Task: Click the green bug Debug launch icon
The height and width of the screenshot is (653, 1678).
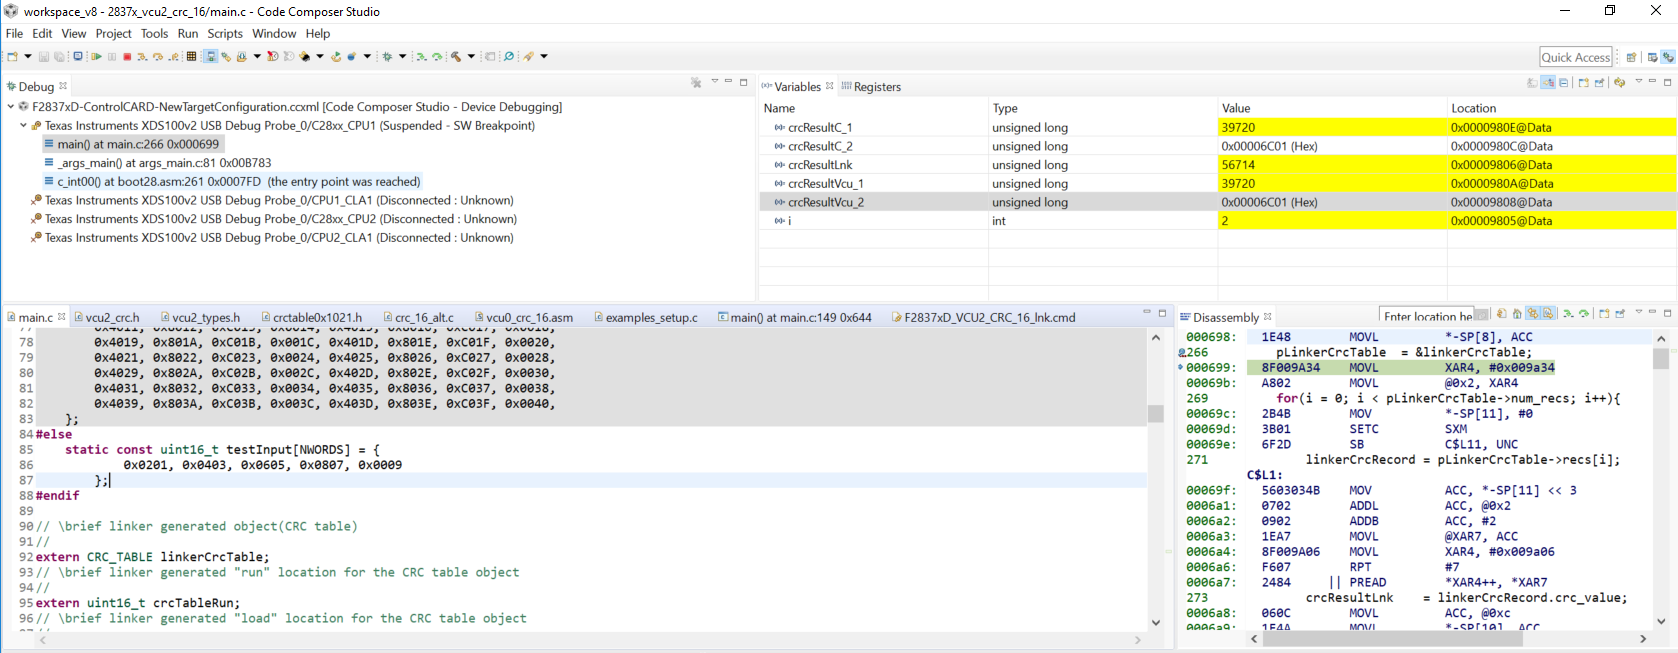Action: [387, 56]
